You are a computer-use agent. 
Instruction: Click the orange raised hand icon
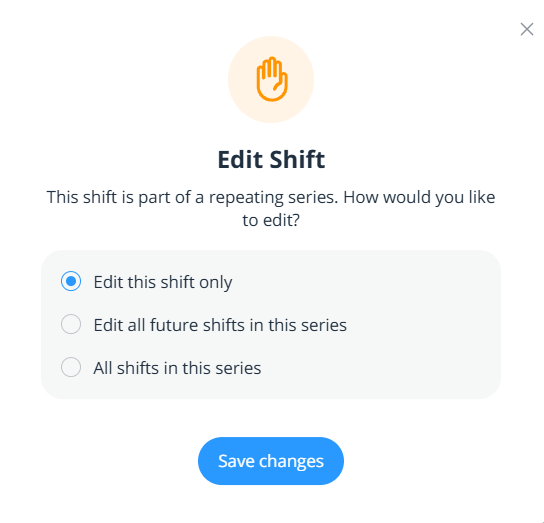(x=272, y=79)
